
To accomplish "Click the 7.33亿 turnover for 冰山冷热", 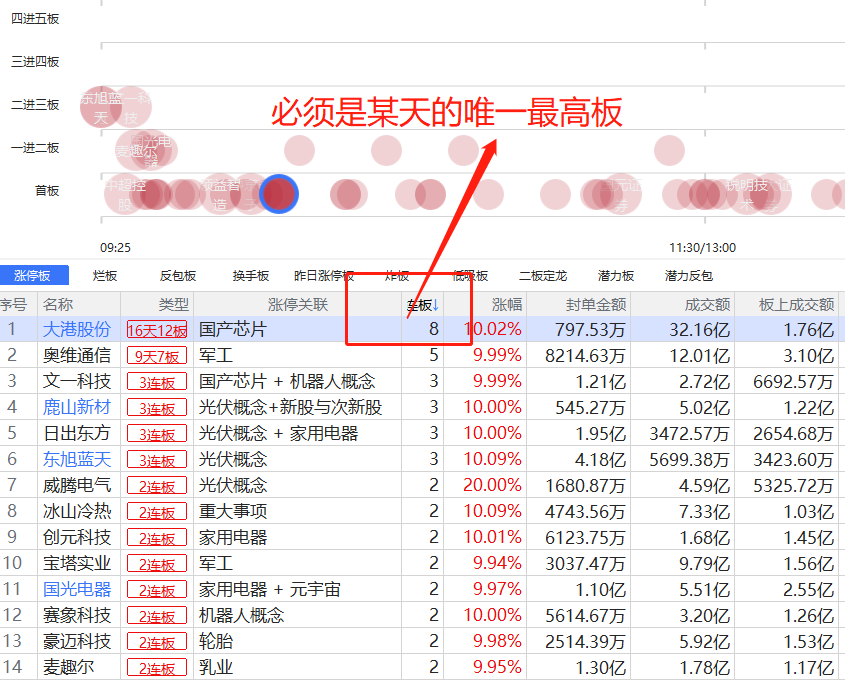I will coord(704,511).
